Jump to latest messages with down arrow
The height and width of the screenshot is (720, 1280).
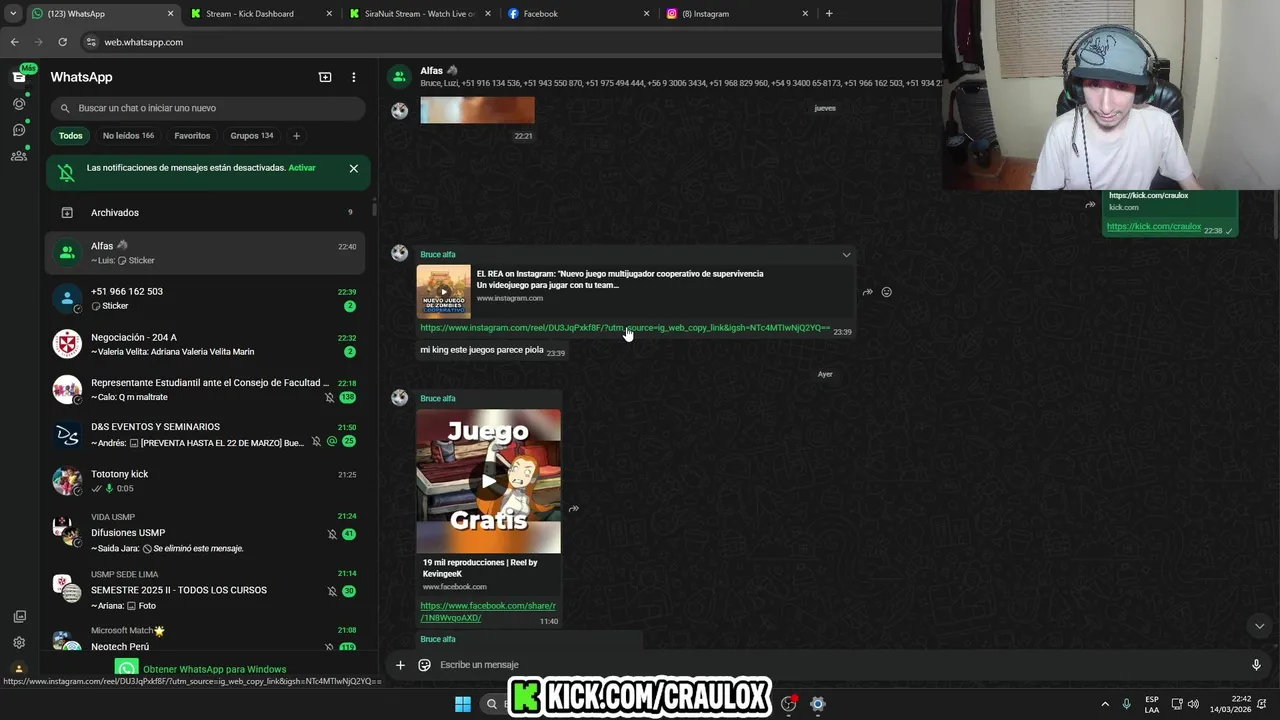coord(1259,626)
